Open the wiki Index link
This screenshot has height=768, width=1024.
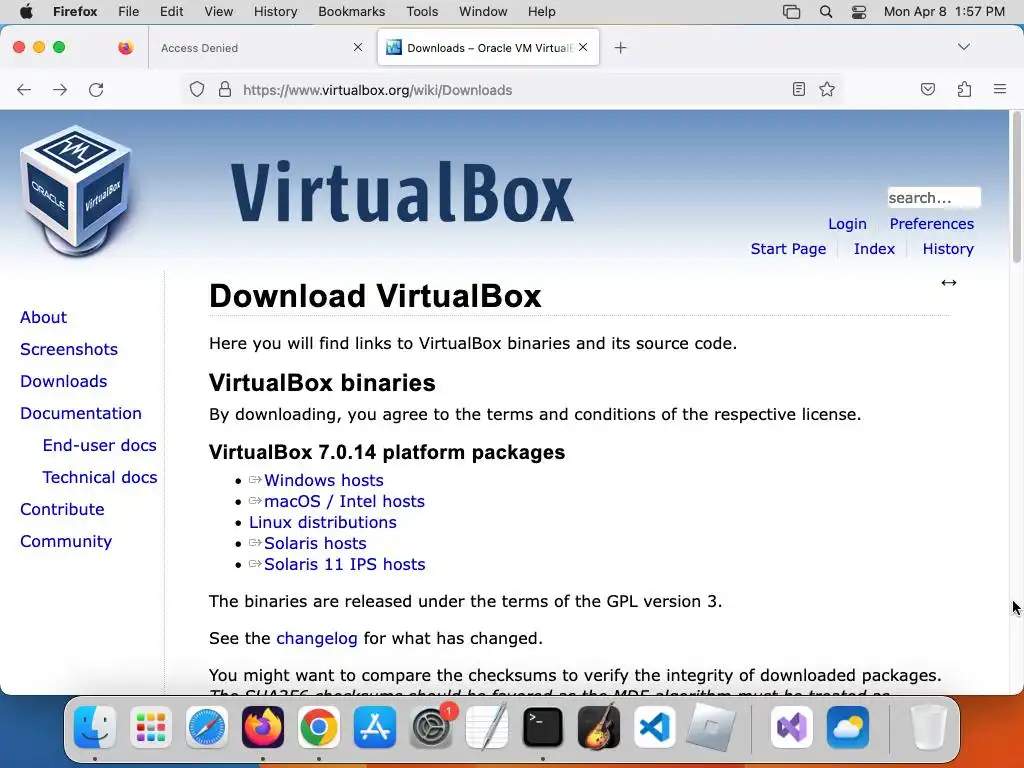874,249
